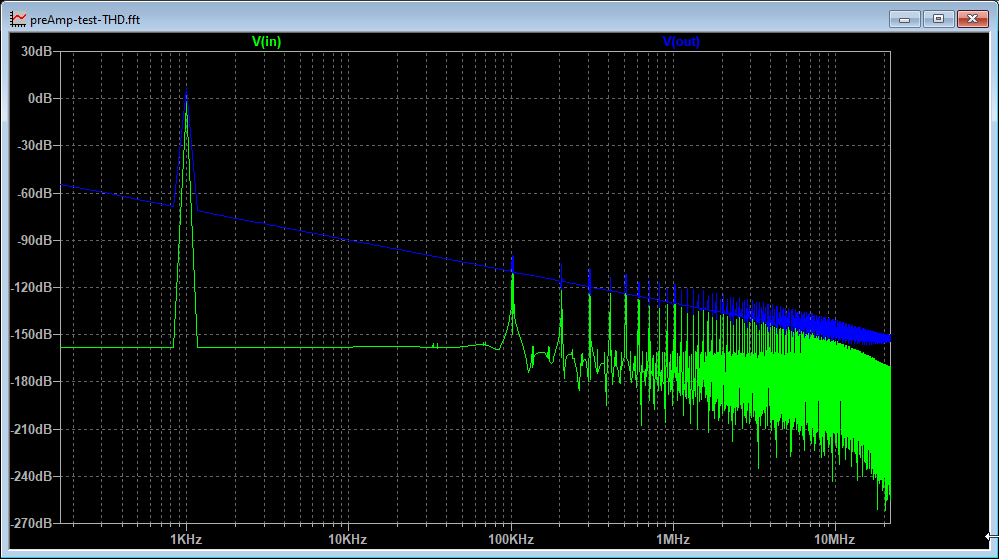Image resolution: width=999 pixels, height=559 pixels.
Task: Click the 30dB y-axis label
Action: point(36,52)
